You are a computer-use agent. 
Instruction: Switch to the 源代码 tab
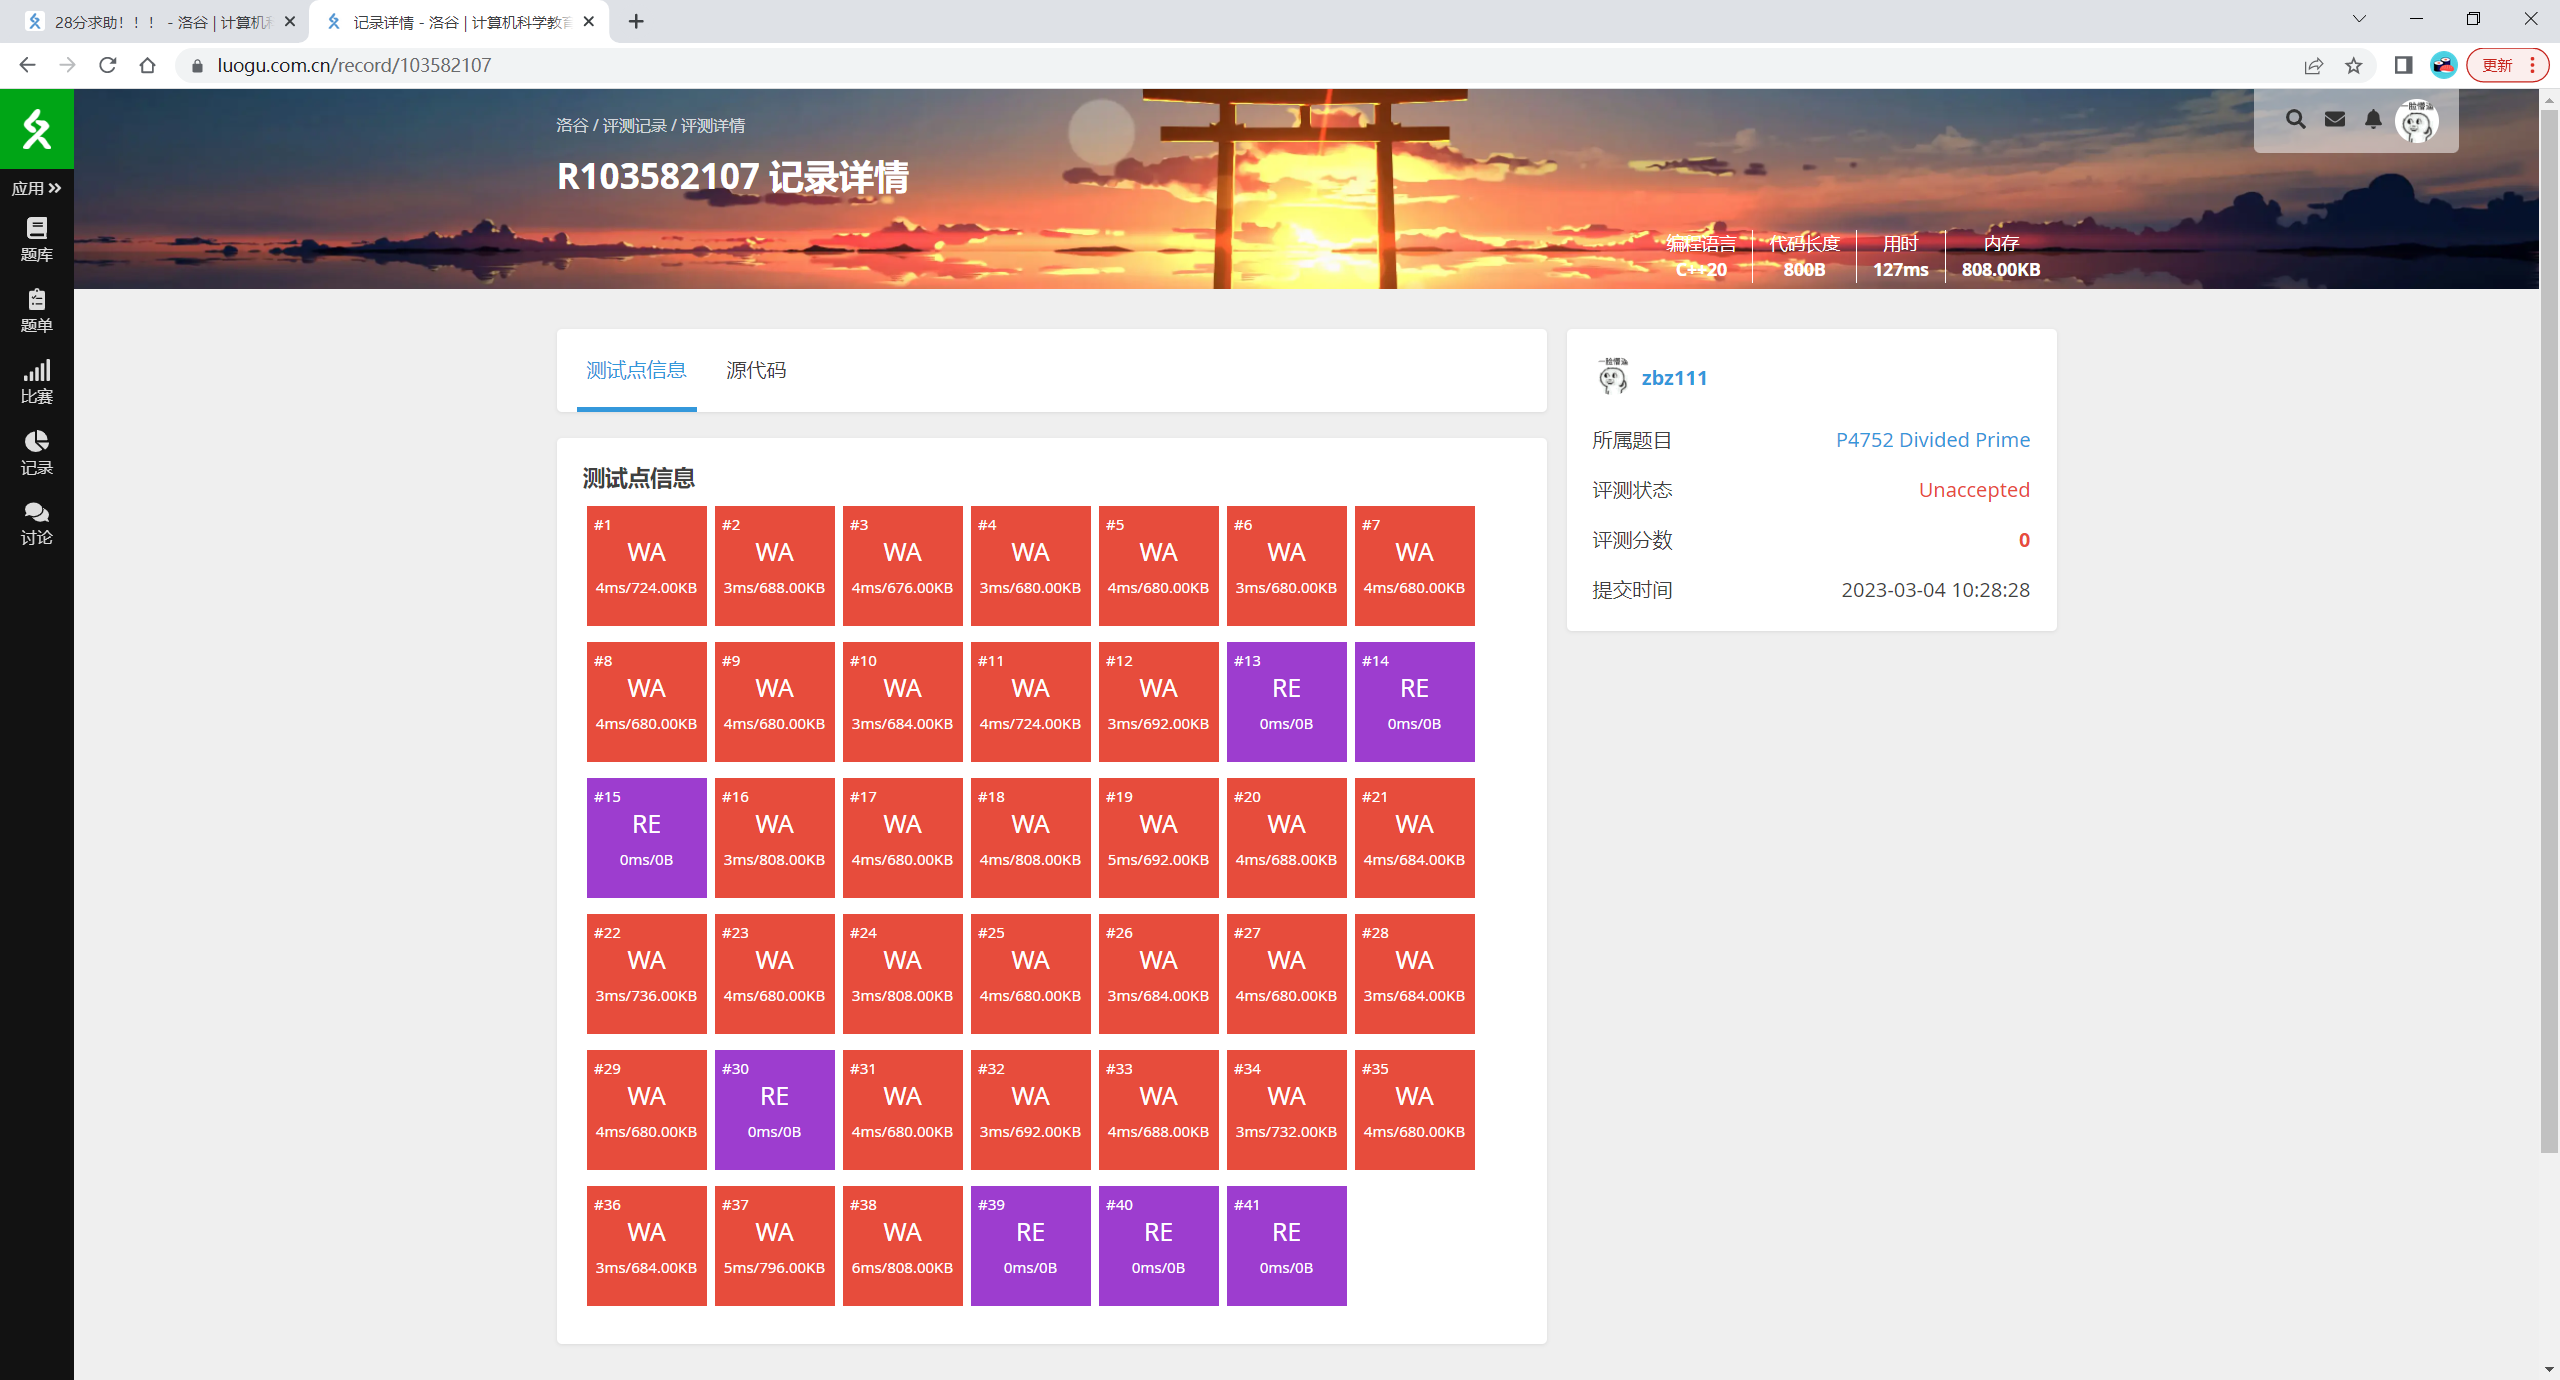[755, 370]
